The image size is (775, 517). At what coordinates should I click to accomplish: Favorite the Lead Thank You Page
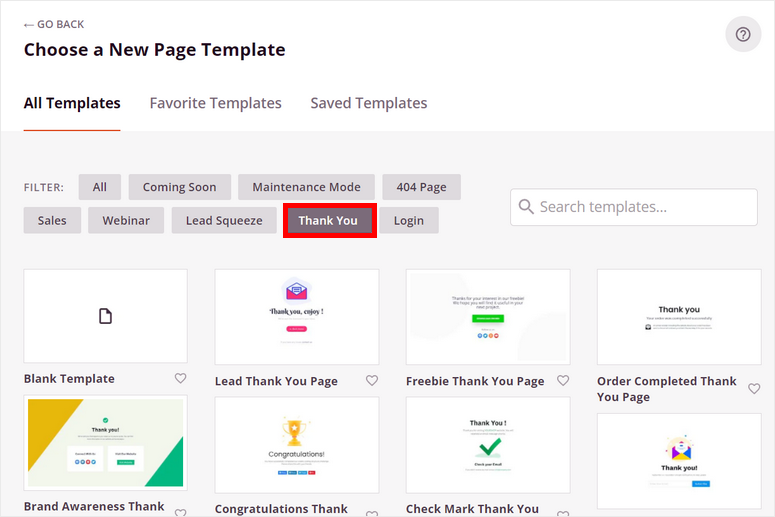pos(372,381)
